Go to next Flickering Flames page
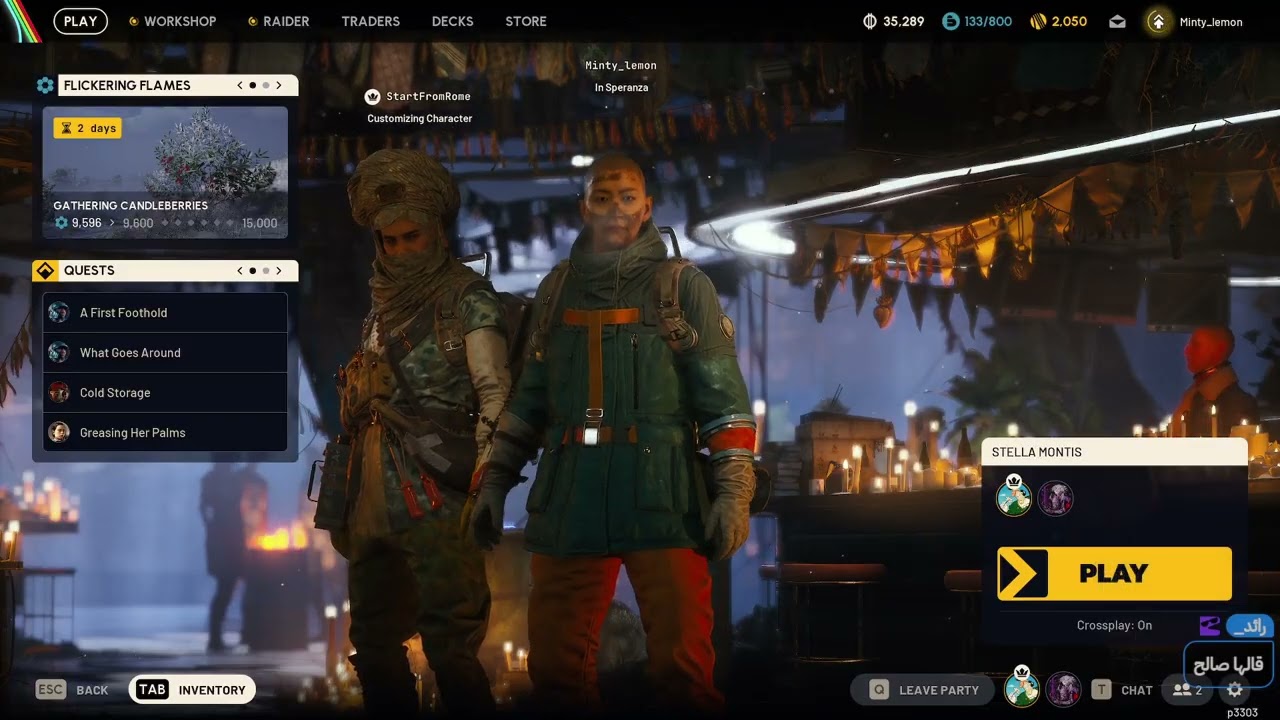The image size is (1280, 720). 279,85
